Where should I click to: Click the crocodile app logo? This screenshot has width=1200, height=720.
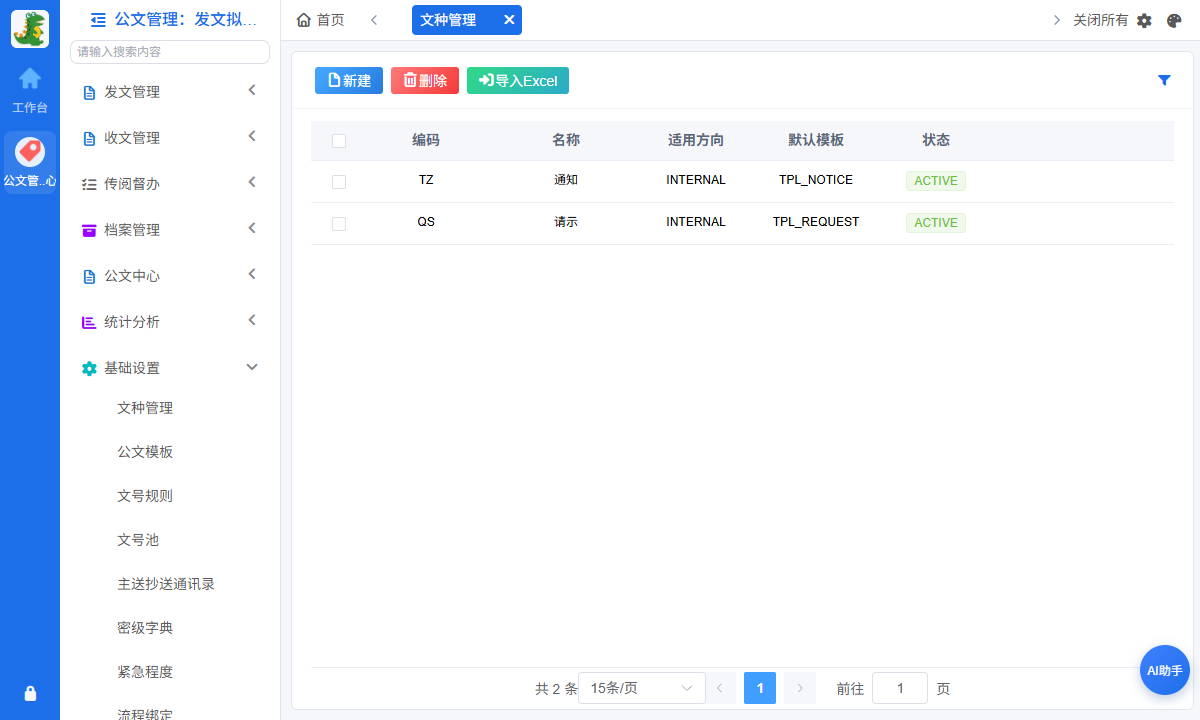point(30,28)
